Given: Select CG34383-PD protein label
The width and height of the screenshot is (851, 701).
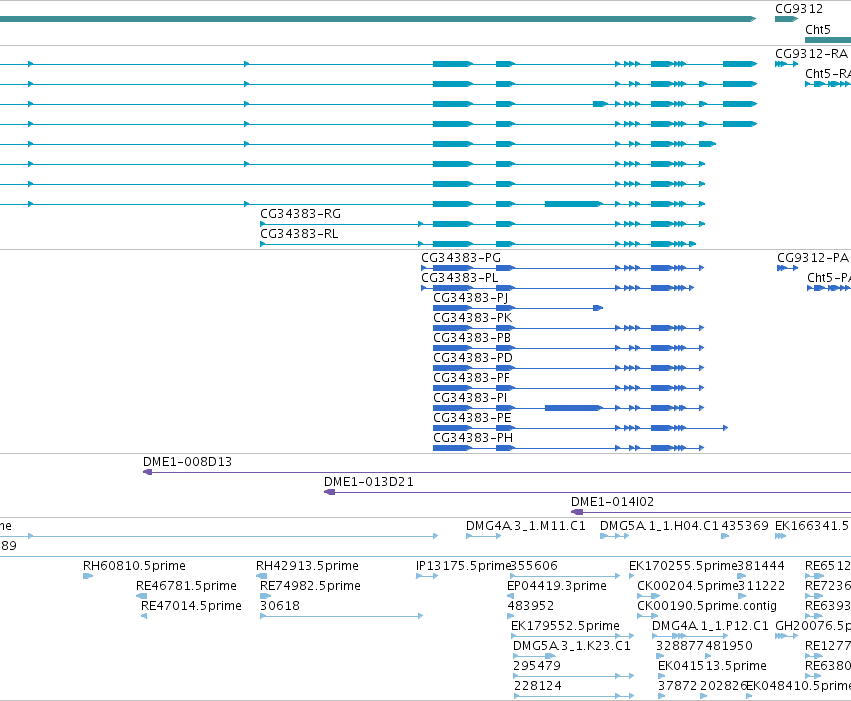Looking at the screenshot, I should click(x=473, y=358).
